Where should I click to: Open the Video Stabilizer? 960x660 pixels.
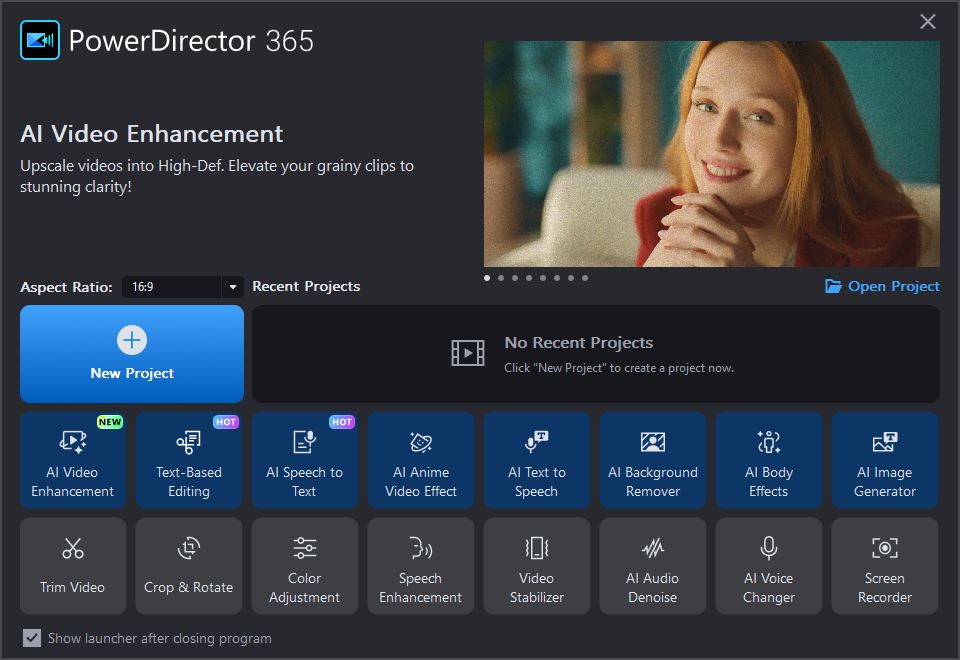[536, 566]
